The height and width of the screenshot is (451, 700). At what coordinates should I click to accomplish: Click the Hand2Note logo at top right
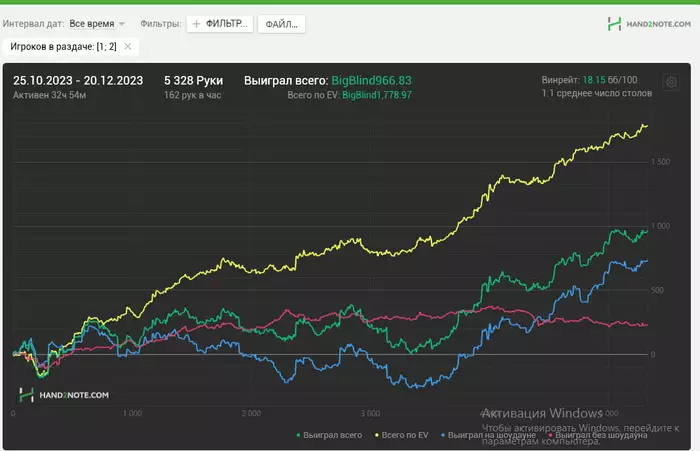point(649,24)
